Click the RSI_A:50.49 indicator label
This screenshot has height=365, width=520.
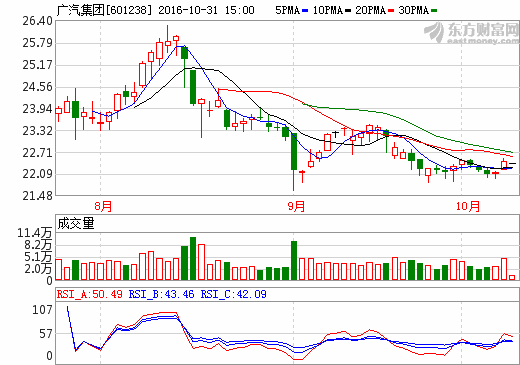point(90,294)
